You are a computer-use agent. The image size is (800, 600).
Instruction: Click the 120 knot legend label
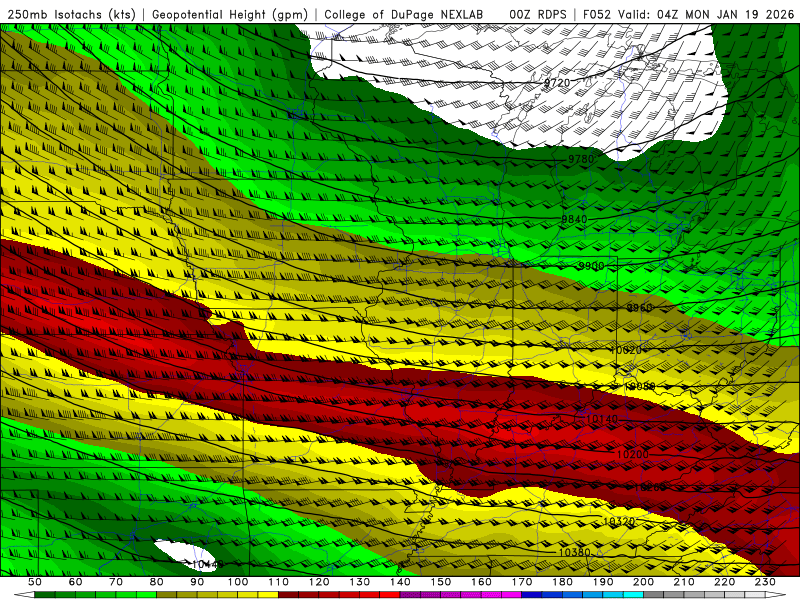[x=319, y=582]
